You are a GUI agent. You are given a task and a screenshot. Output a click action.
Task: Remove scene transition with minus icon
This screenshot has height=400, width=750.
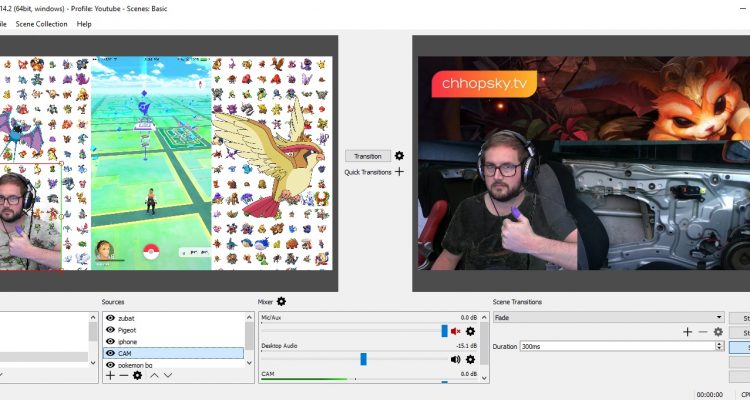703,332
